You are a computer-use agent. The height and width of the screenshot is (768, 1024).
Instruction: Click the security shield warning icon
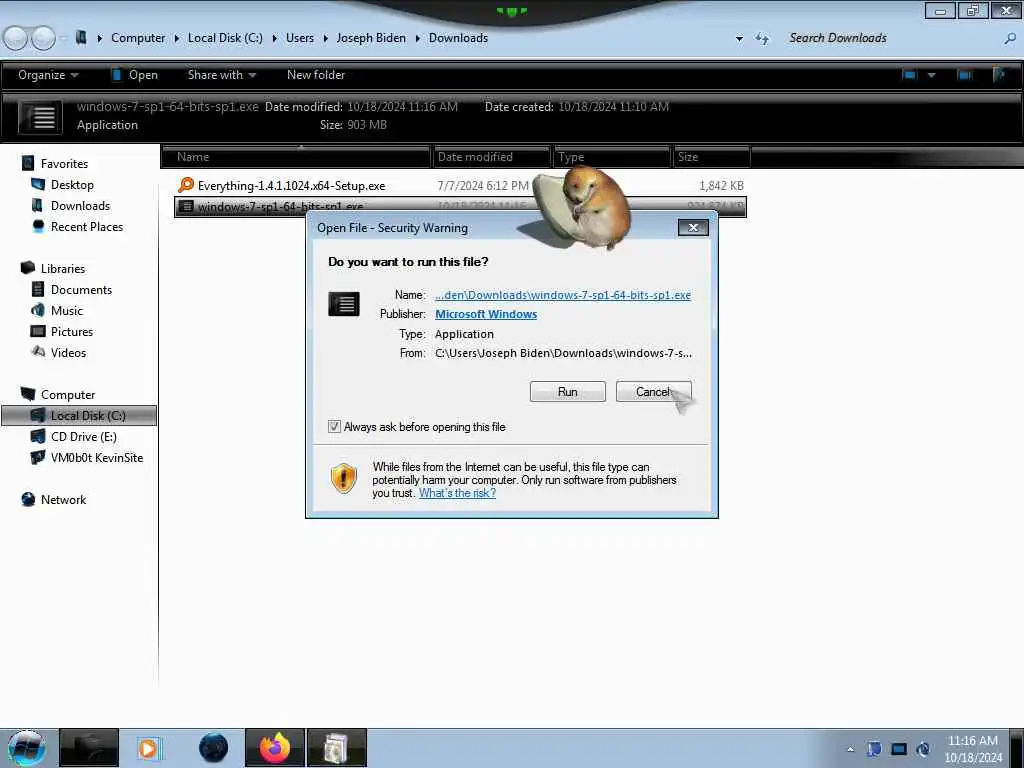coord(344,478)
